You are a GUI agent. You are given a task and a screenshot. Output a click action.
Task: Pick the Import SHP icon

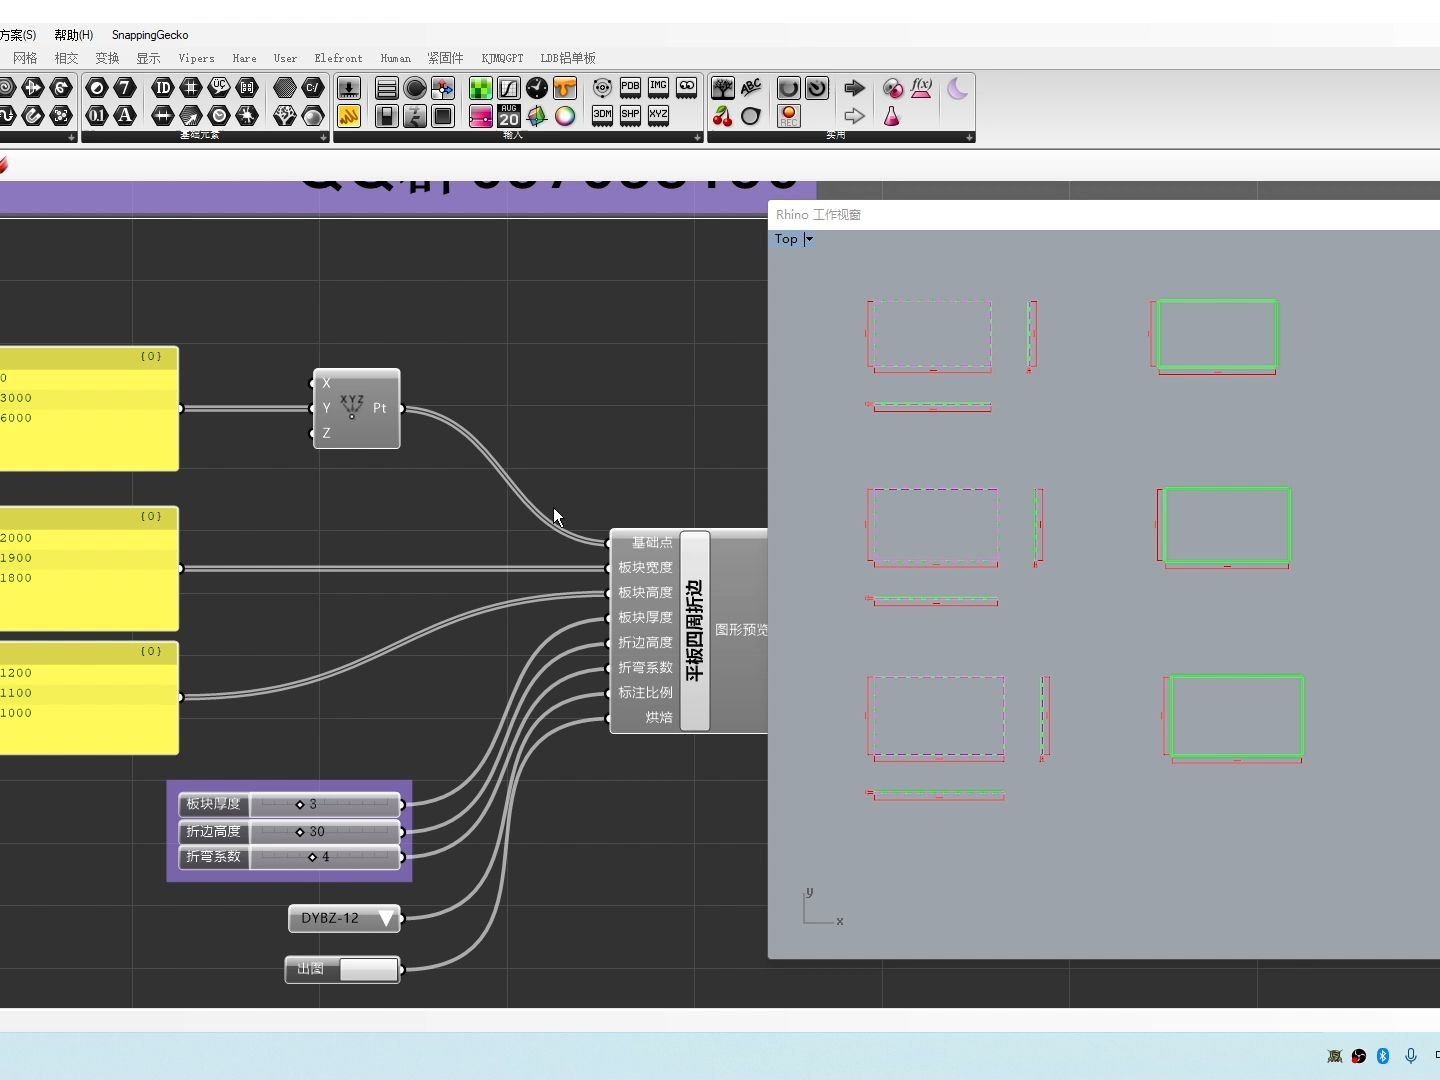pyautogui.click(x=630, y=116)
